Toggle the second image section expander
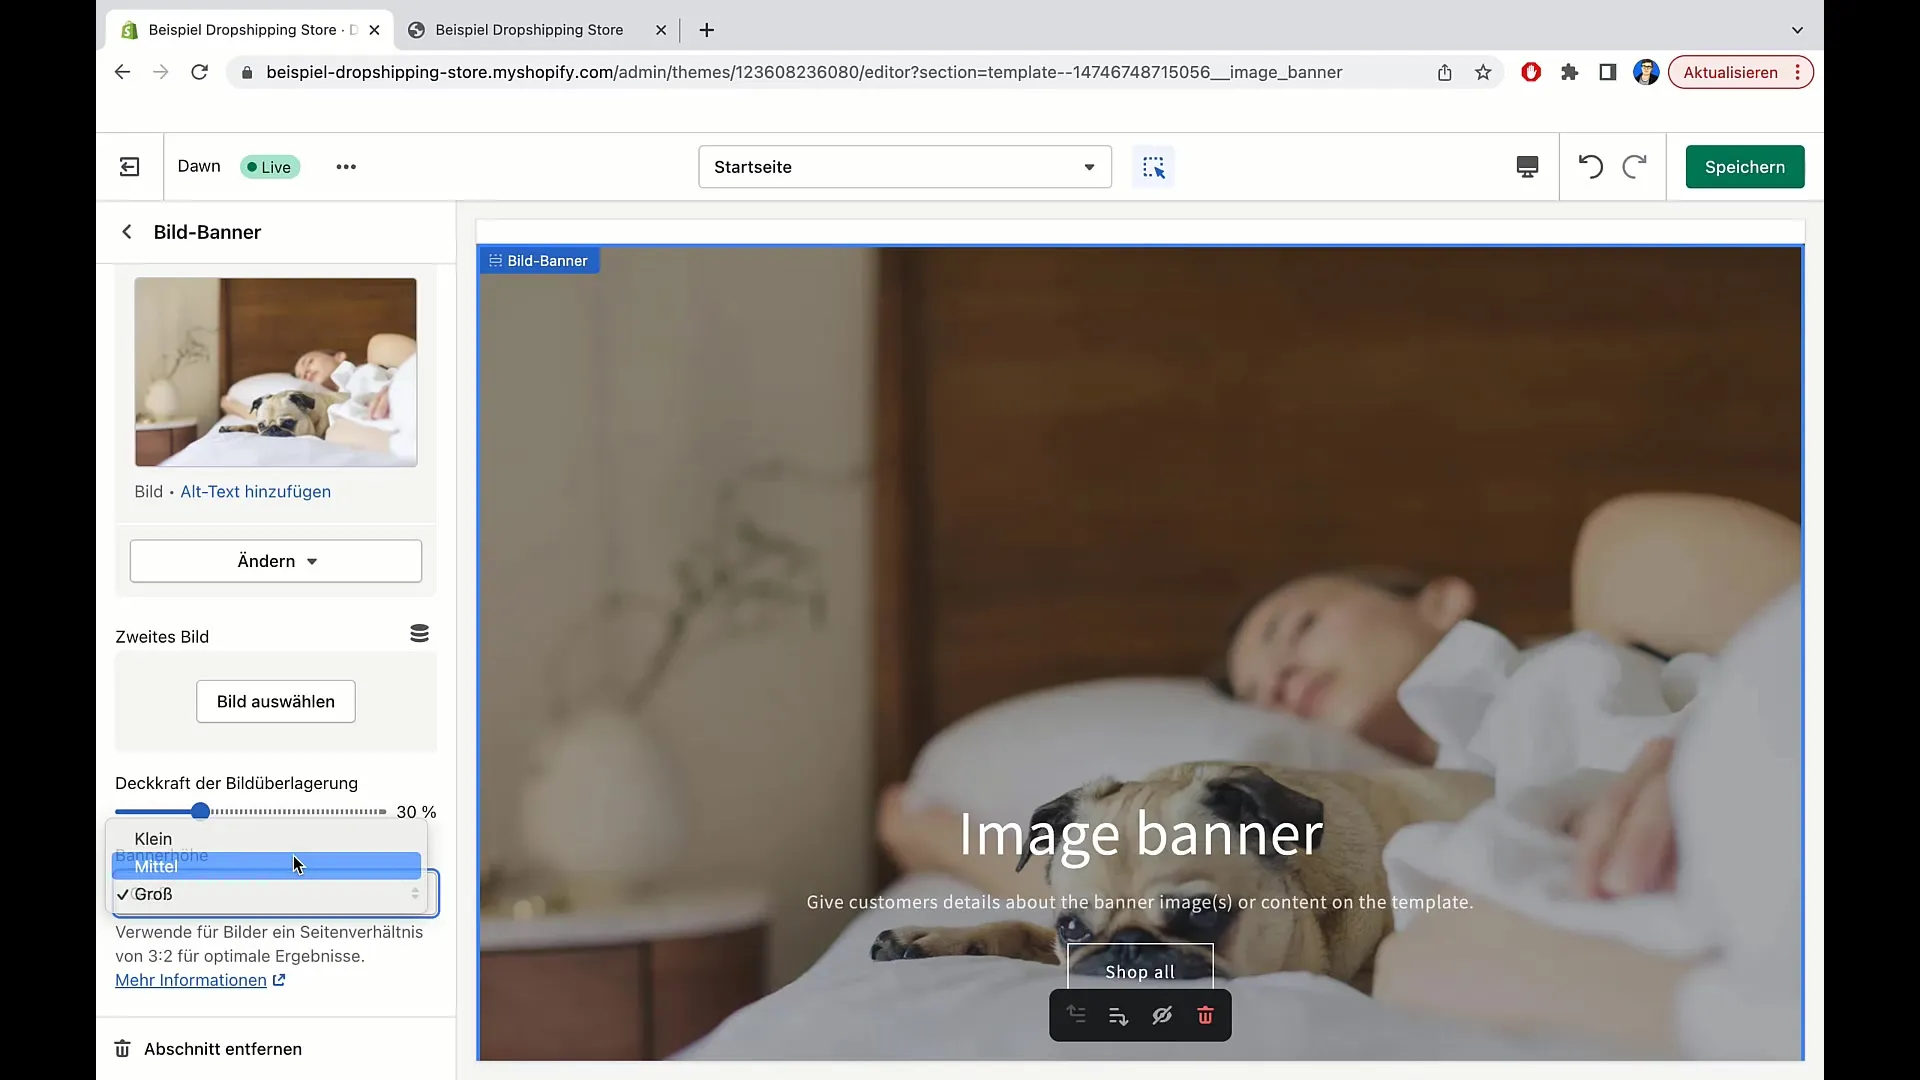Screen dimensions: 1920x1080 coord(419,633)
